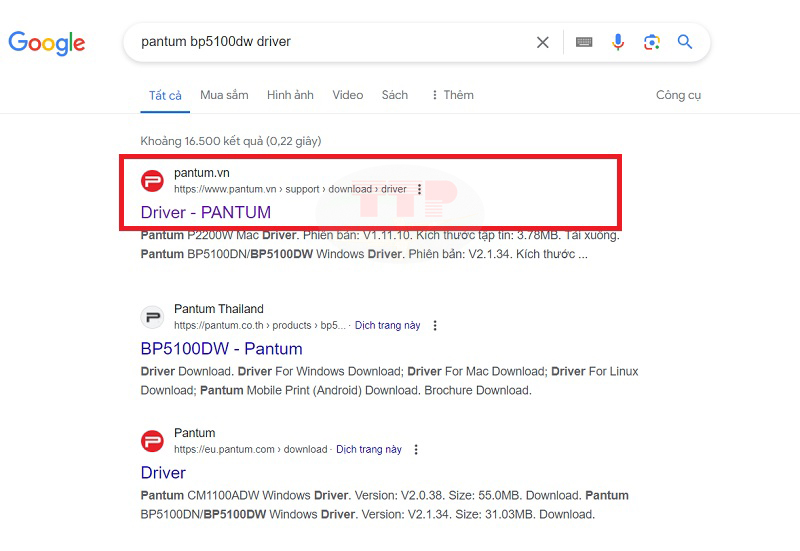
Task: Click the Google logo
Action: click(47, 43)
